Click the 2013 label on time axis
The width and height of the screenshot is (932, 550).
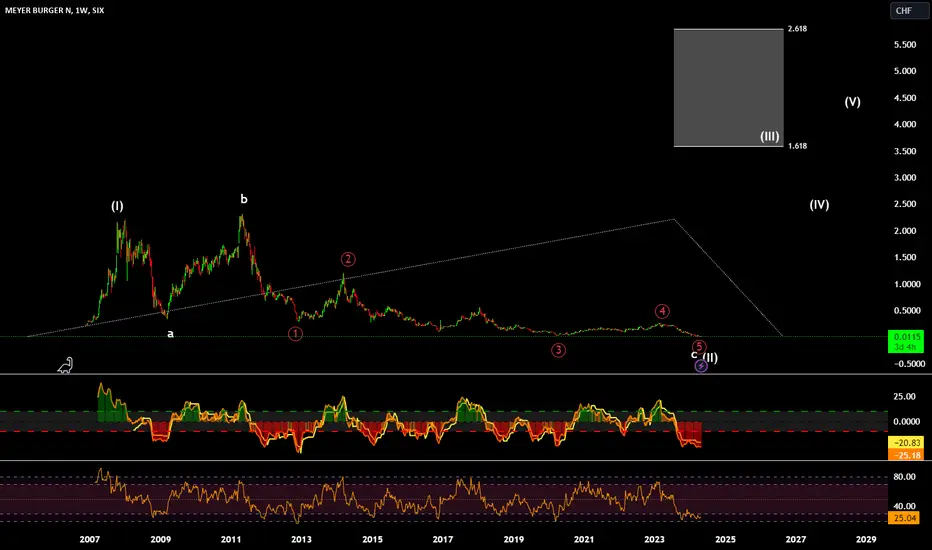click(x=301, y=539)
